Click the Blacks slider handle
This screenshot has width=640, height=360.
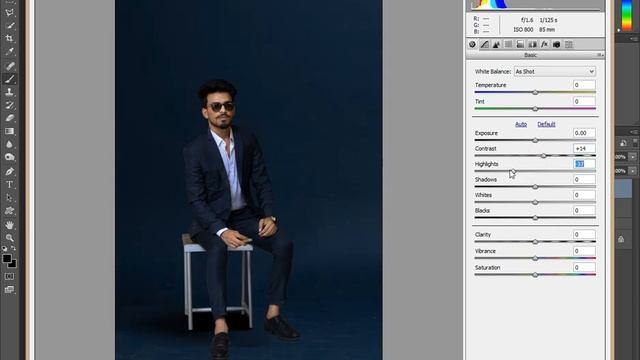(535, 218)
